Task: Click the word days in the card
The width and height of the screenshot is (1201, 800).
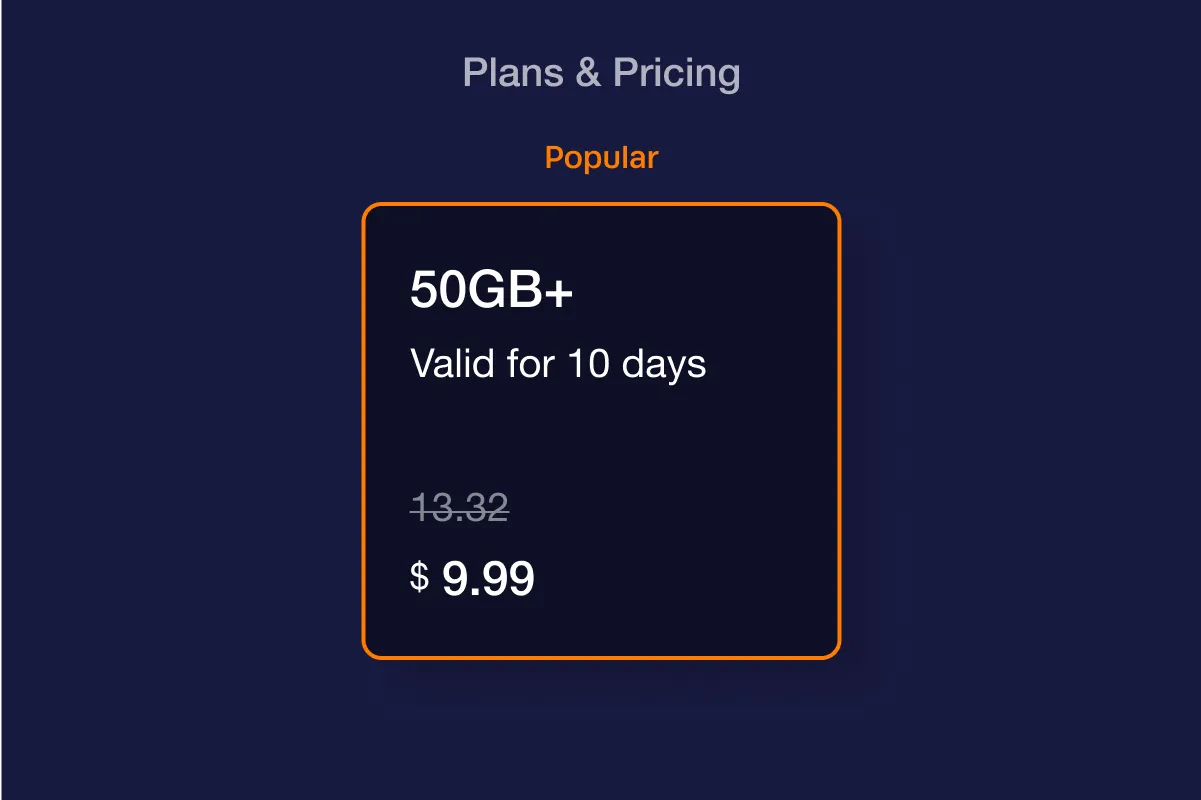Action: 664,364
